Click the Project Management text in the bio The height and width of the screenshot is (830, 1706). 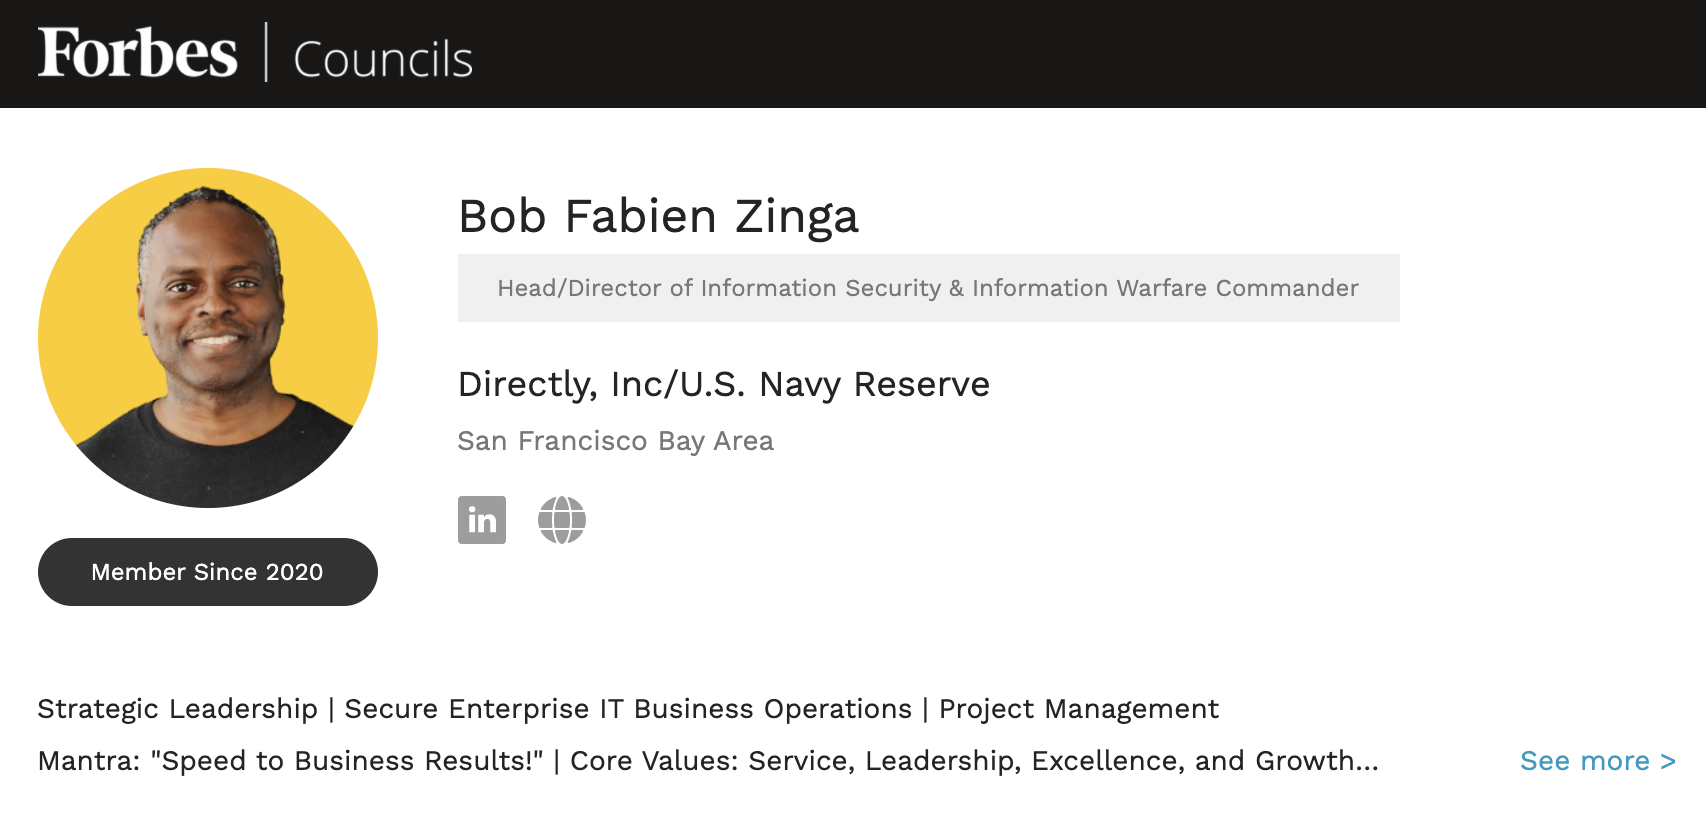pyautogui.click(x=1079, y=709)
